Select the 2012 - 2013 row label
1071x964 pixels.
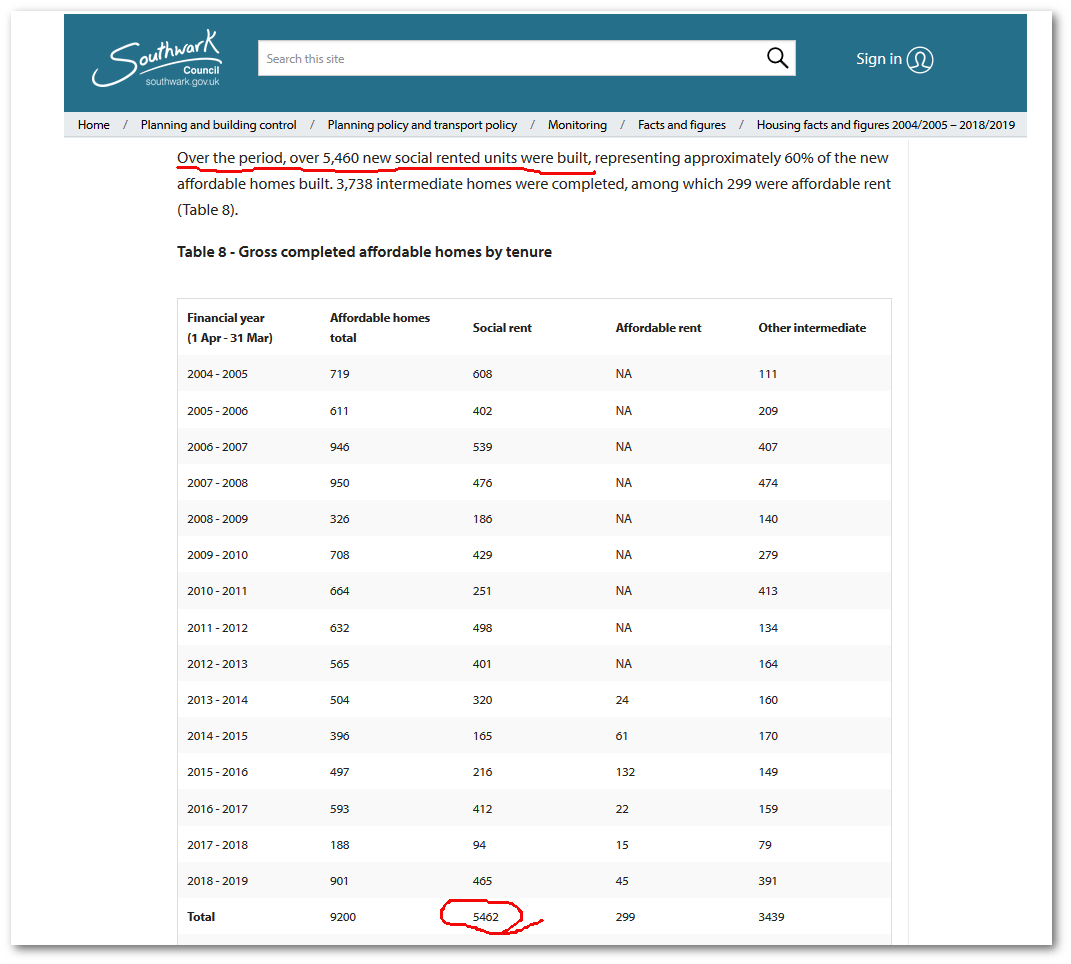pyautogui.click(x=217, y=664)
